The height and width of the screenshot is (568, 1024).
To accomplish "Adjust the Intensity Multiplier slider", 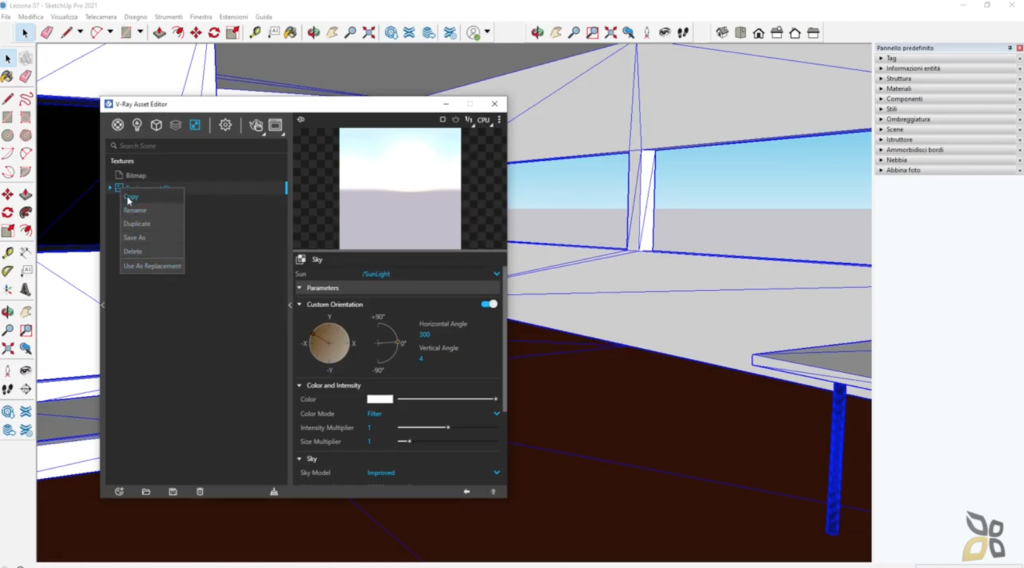I will click(x=447, y=428).
